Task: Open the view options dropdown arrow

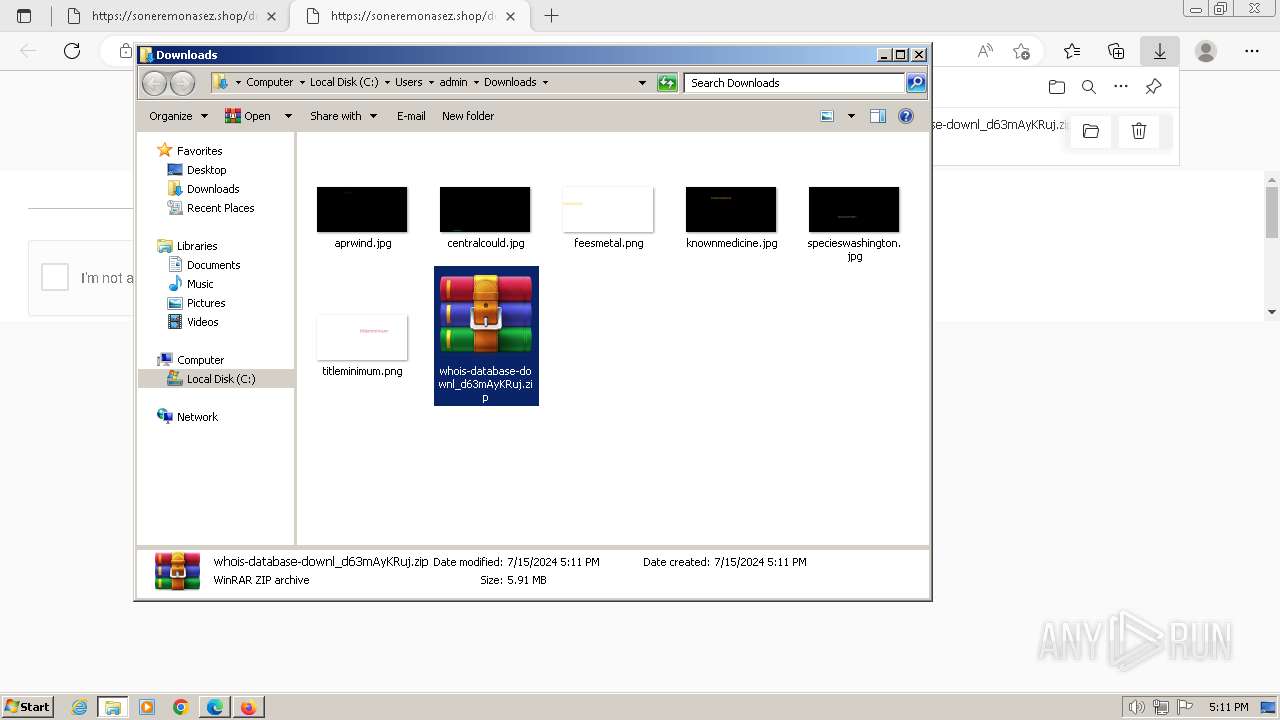Action: click(x=851, y=116)
